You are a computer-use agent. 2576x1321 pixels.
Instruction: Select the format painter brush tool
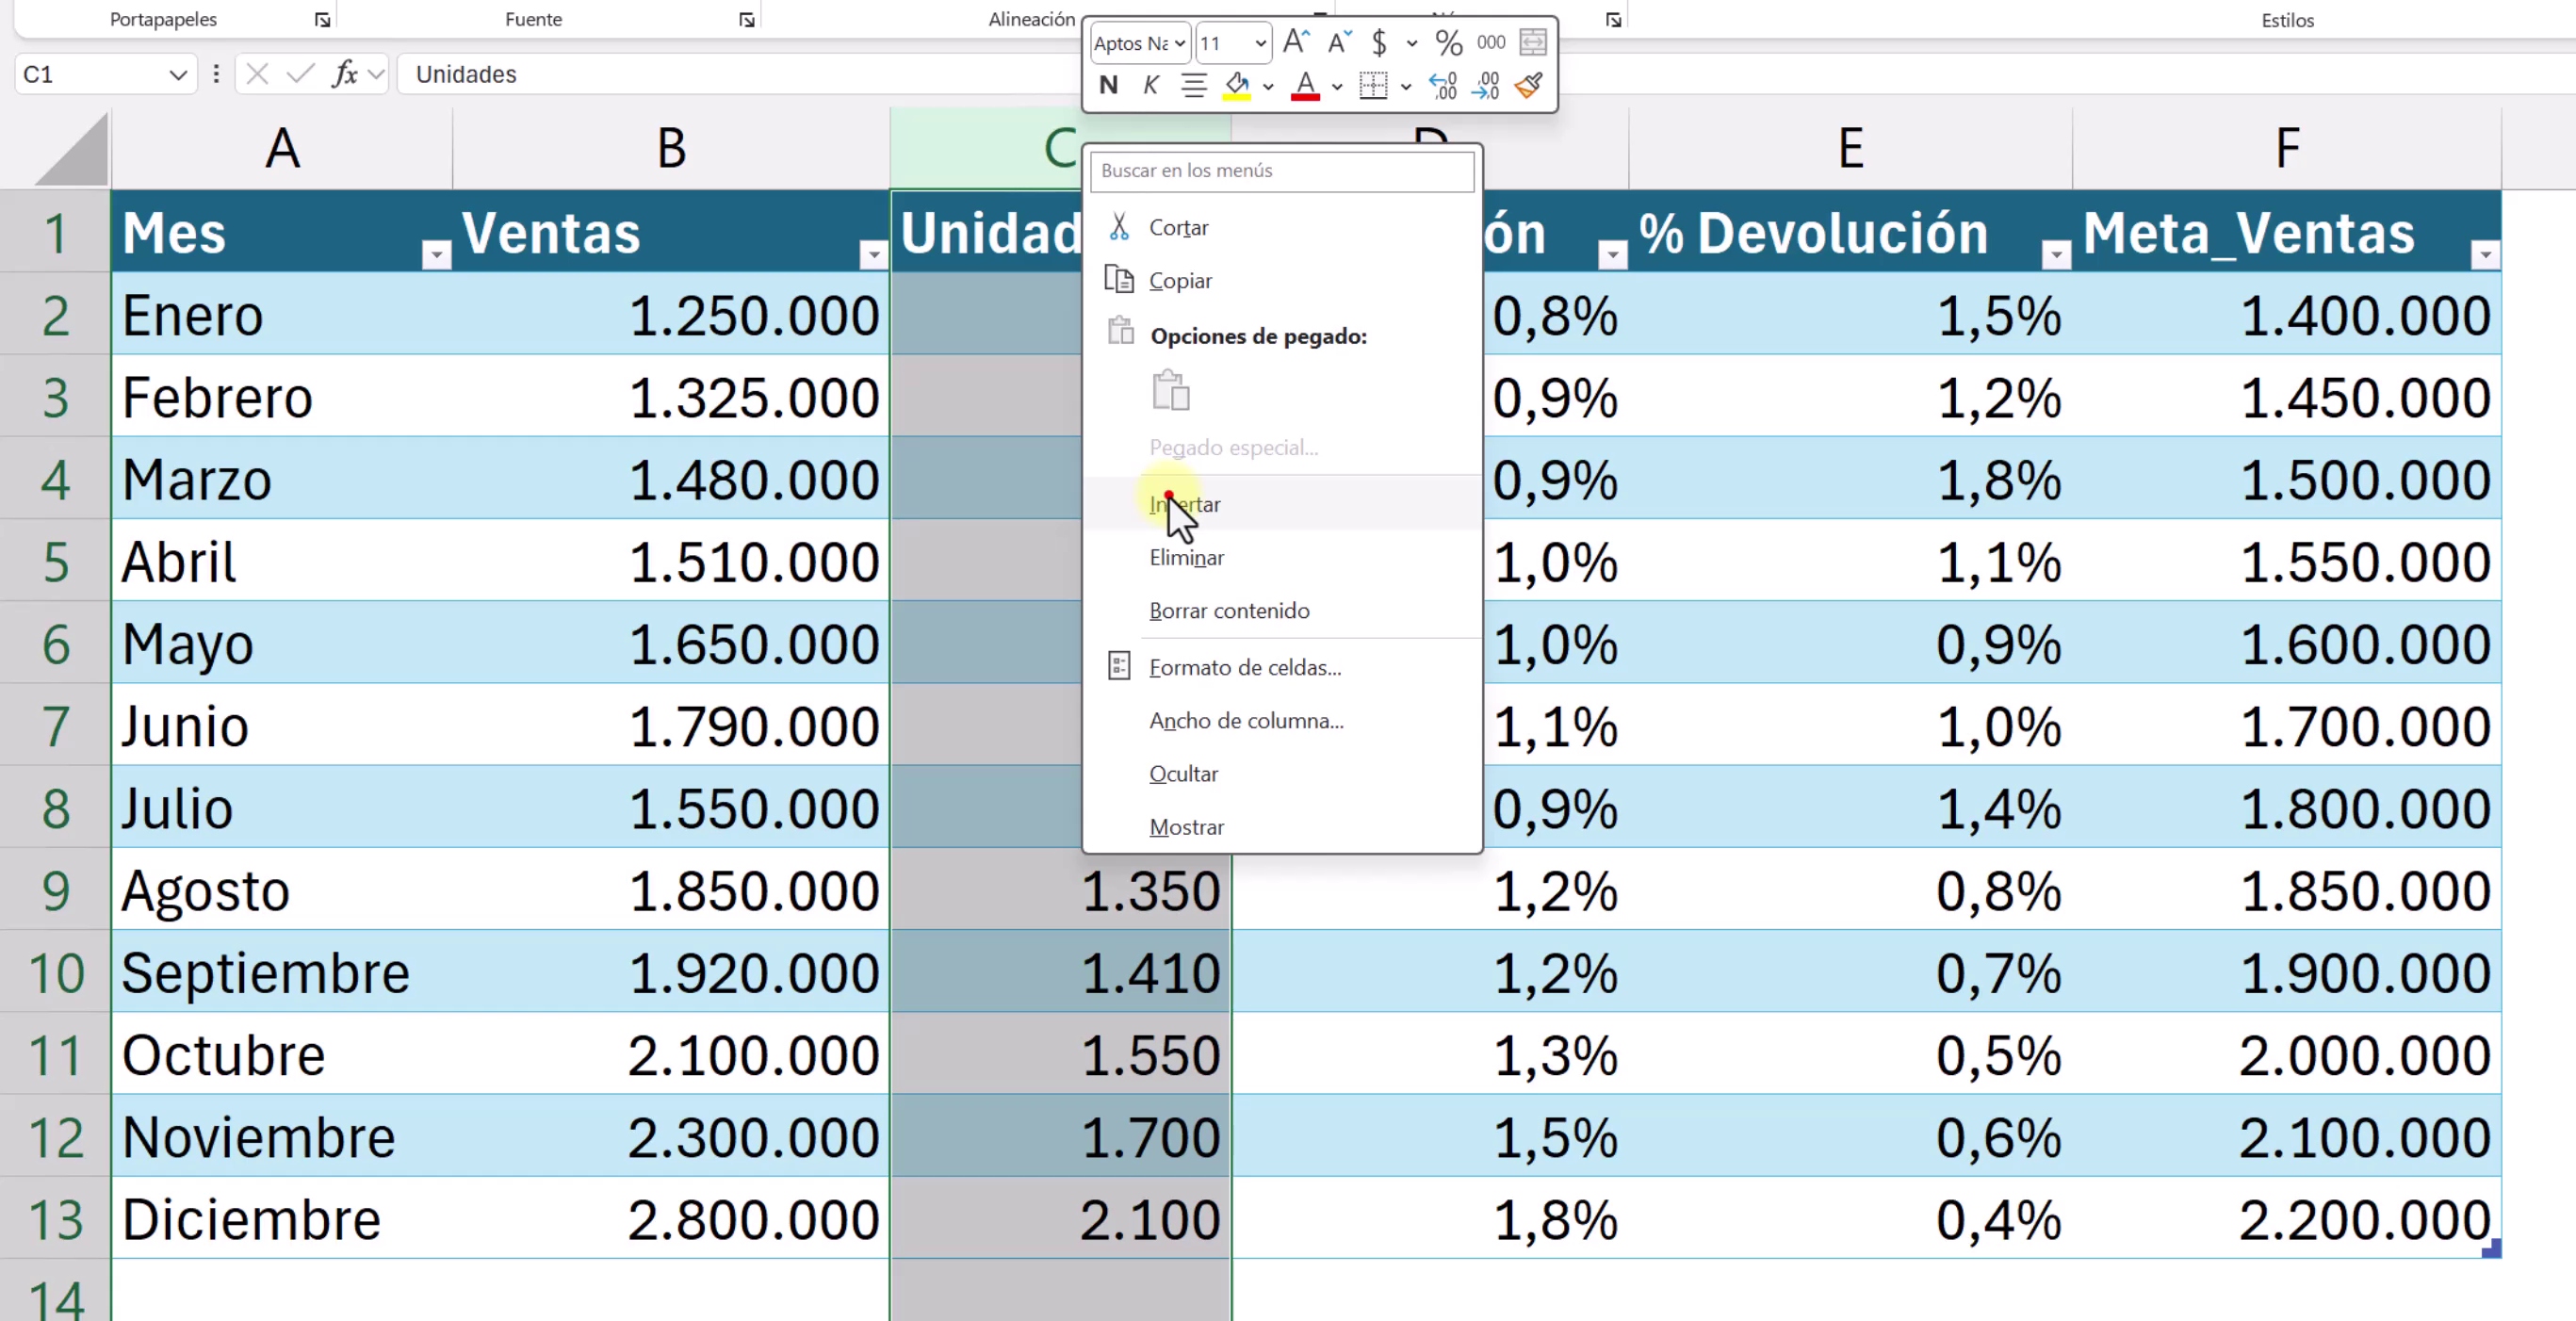[x=1529, y=86]
